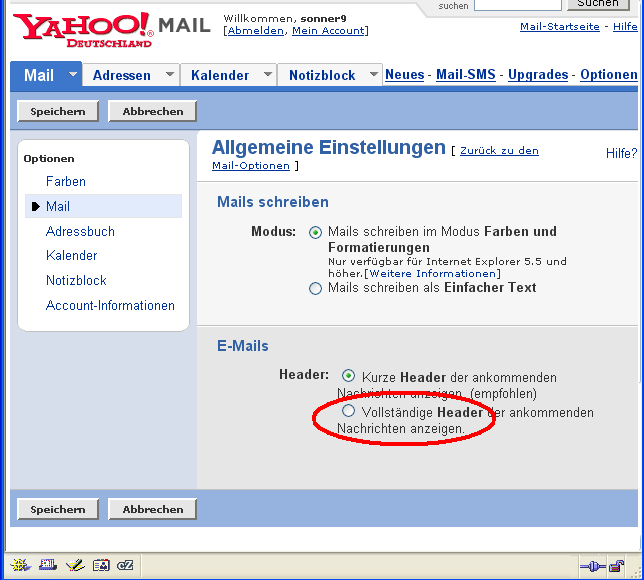Open the Weitere Informationen link

click(x=432, y=274)
